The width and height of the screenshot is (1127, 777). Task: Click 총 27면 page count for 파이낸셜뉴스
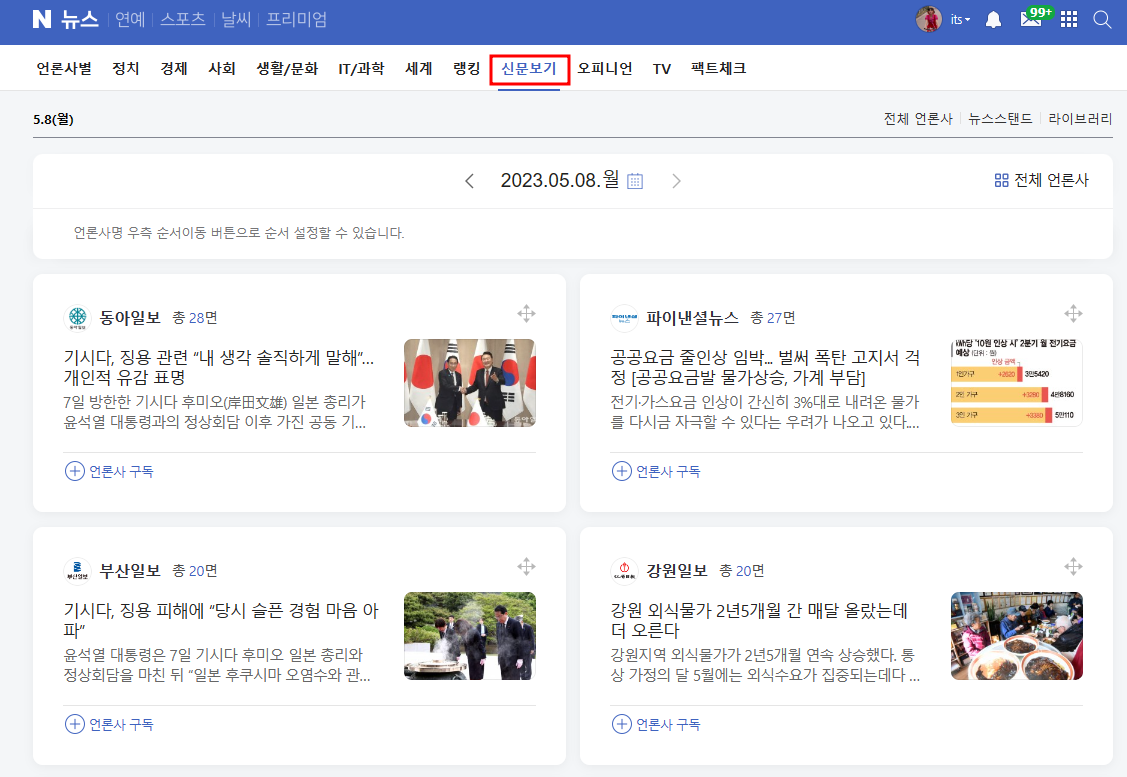click(773, 318)
